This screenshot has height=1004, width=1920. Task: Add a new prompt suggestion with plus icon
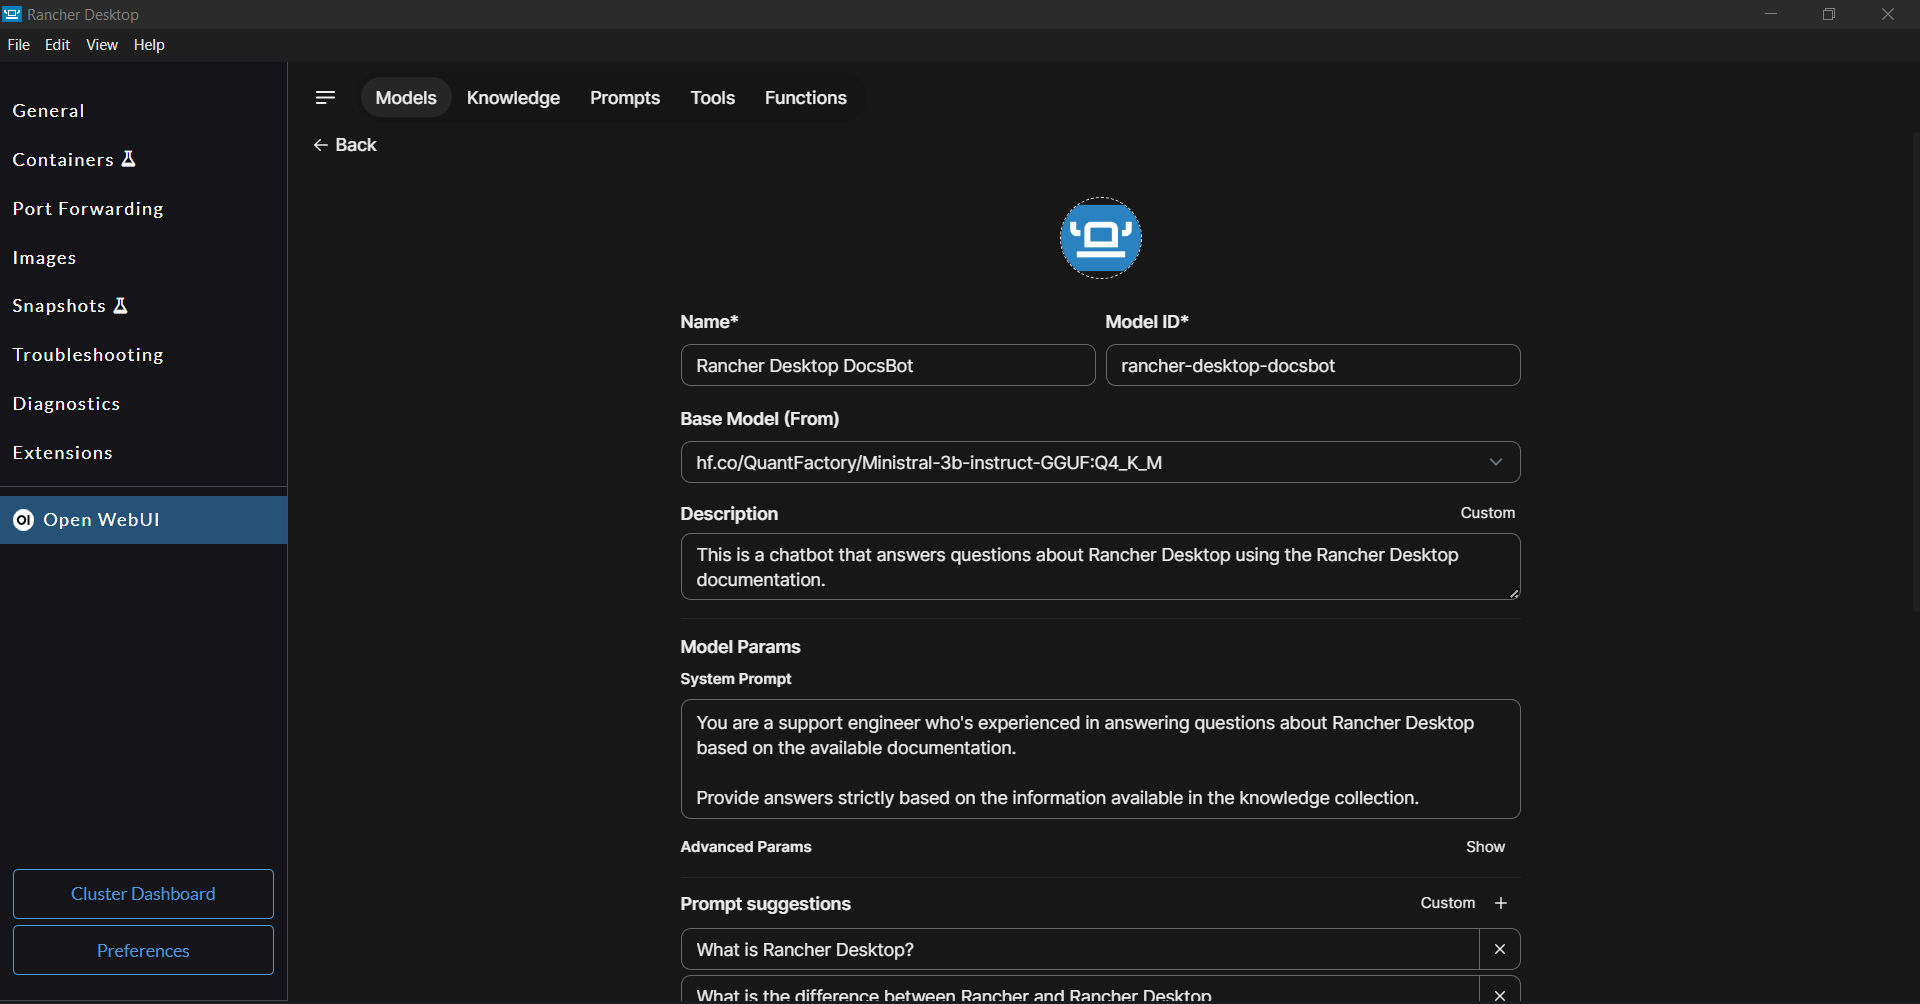tap(1500, 903)
